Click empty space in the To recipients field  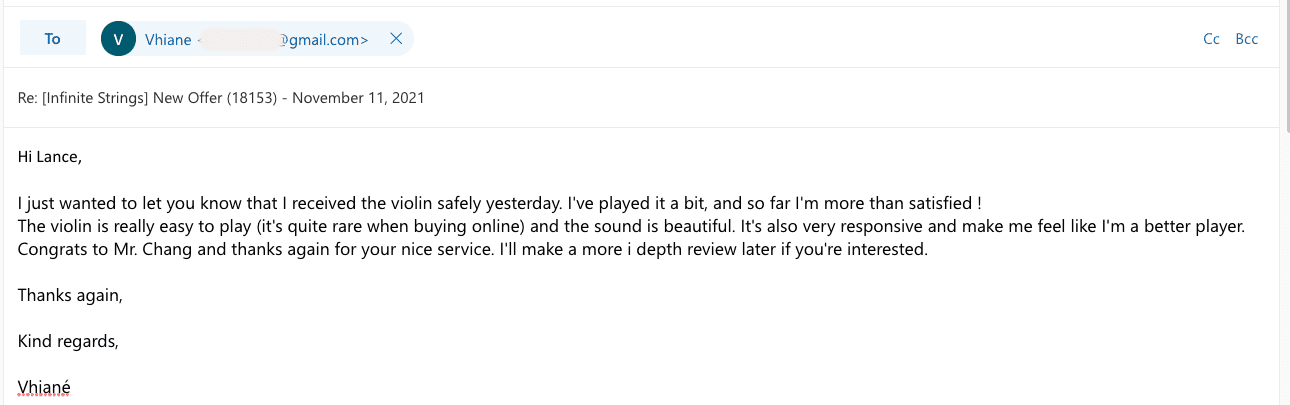tap(800, 39)
